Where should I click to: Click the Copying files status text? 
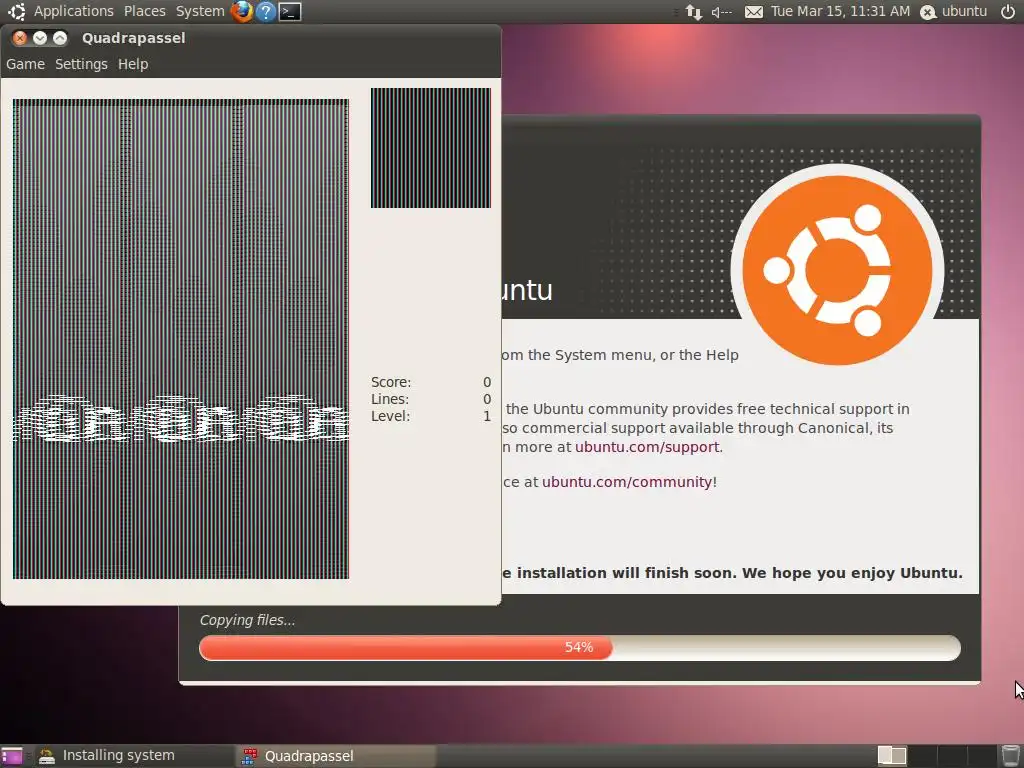[x=248, y=620]
